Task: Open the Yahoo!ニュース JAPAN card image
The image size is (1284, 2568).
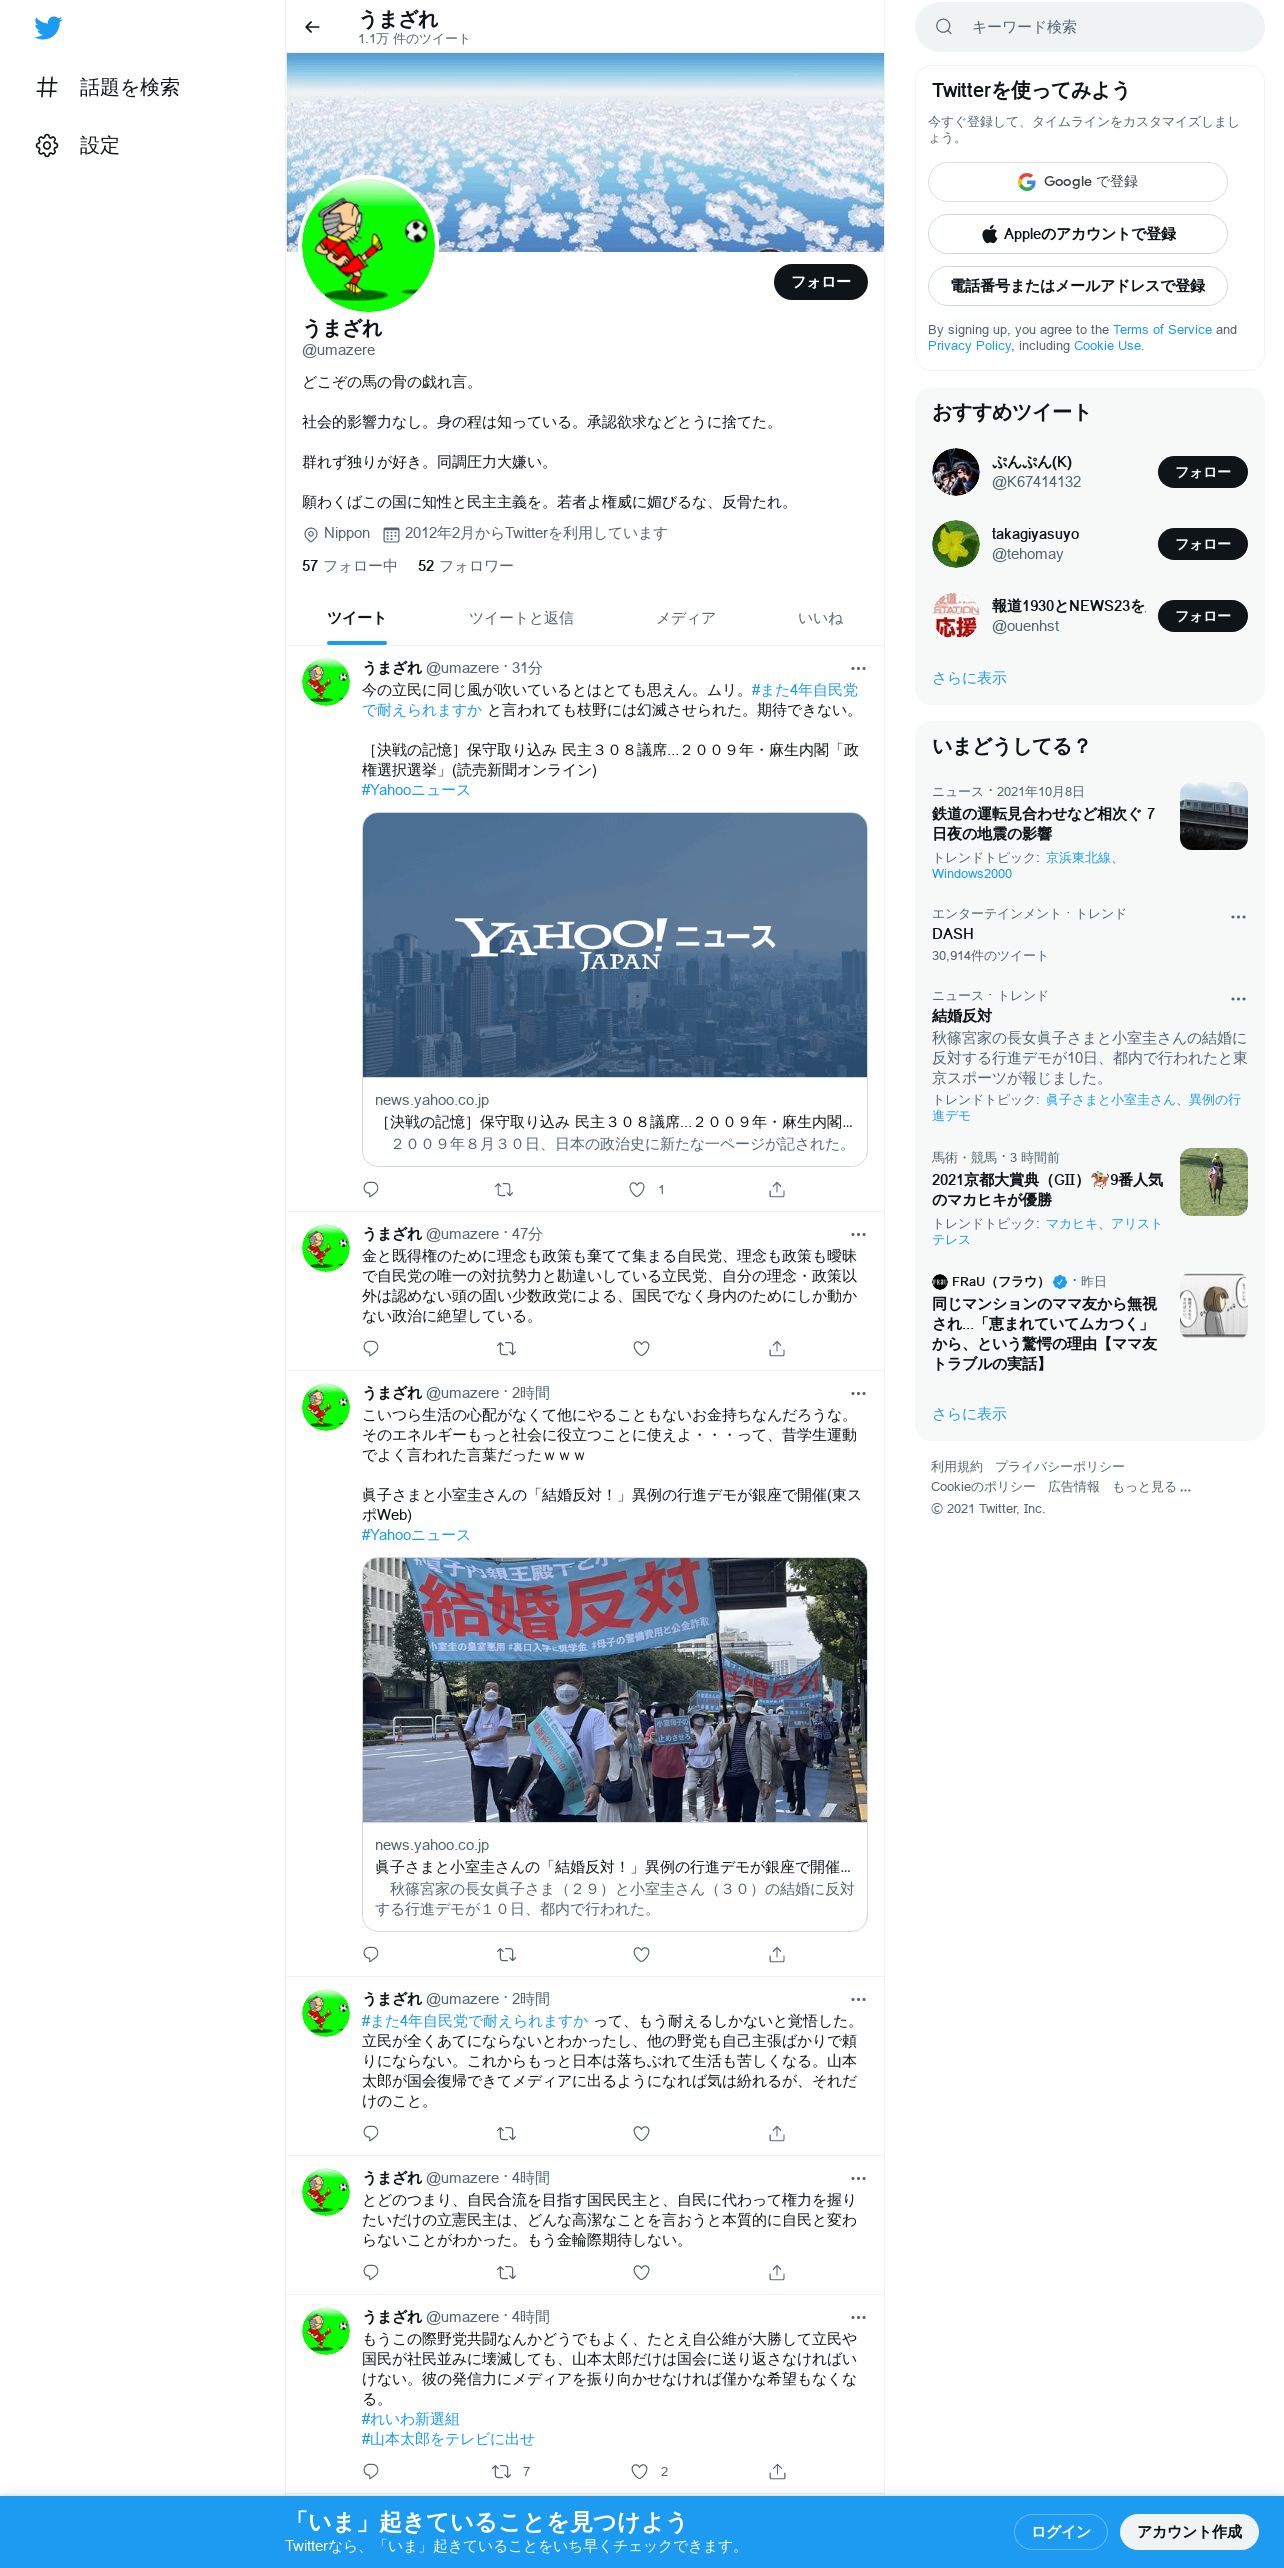Action: pyautogui.click(x=615, y=945)
